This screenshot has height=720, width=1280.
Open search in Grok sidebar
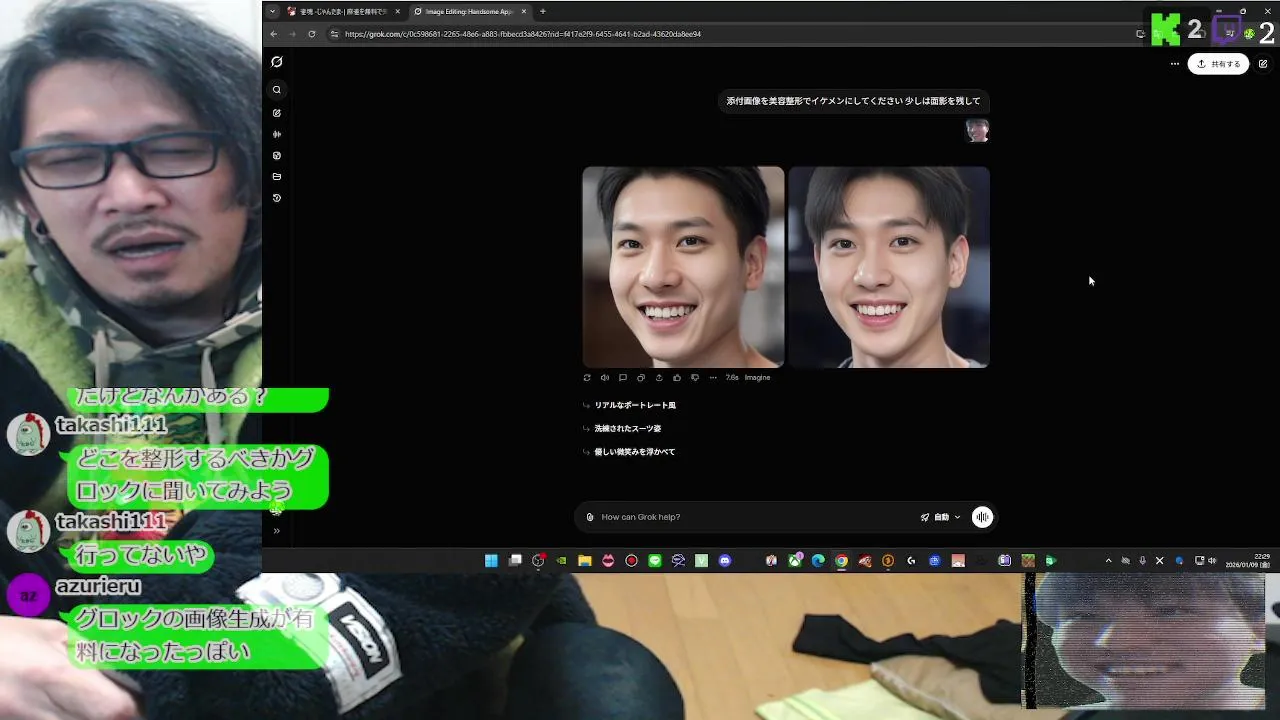(x=277, y=90)
